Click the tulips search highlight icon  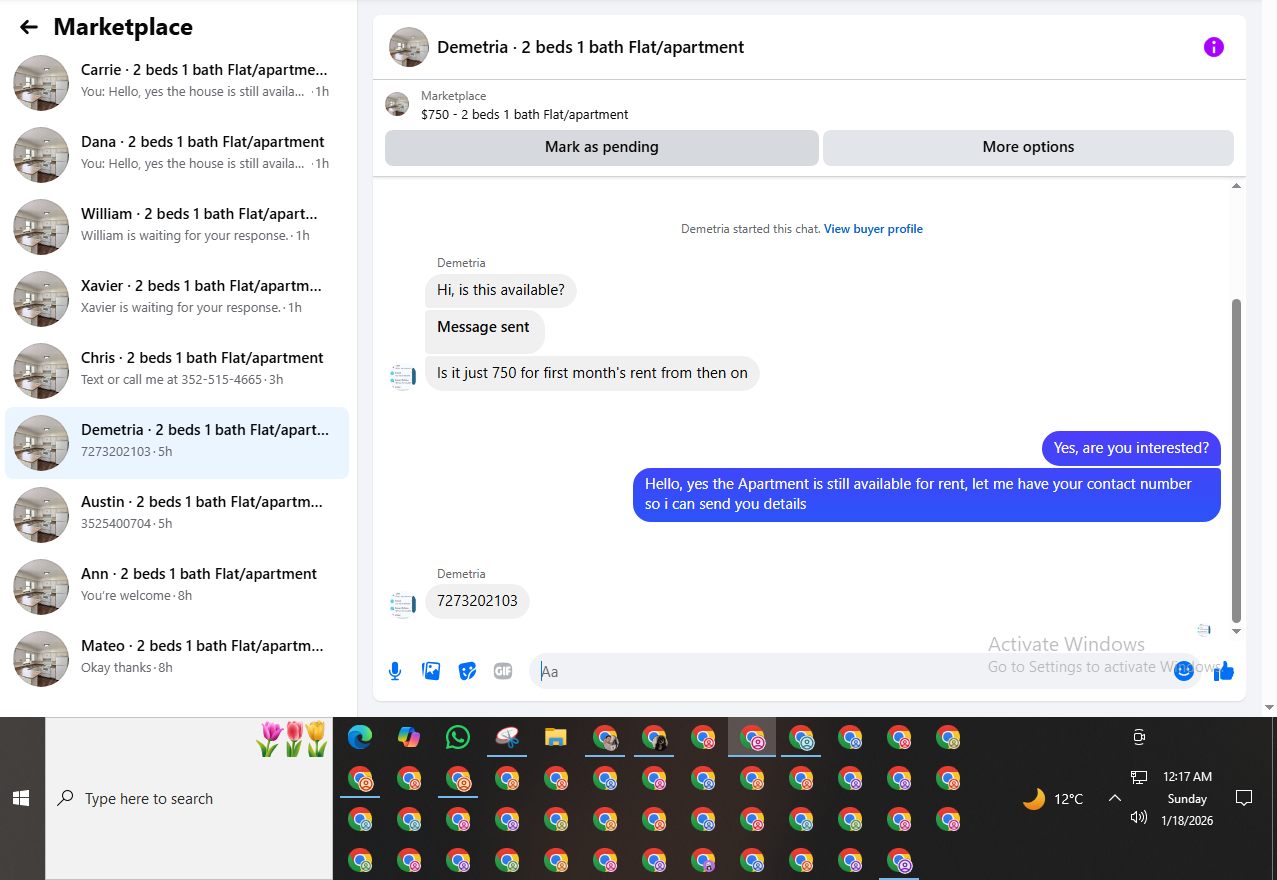292,738
